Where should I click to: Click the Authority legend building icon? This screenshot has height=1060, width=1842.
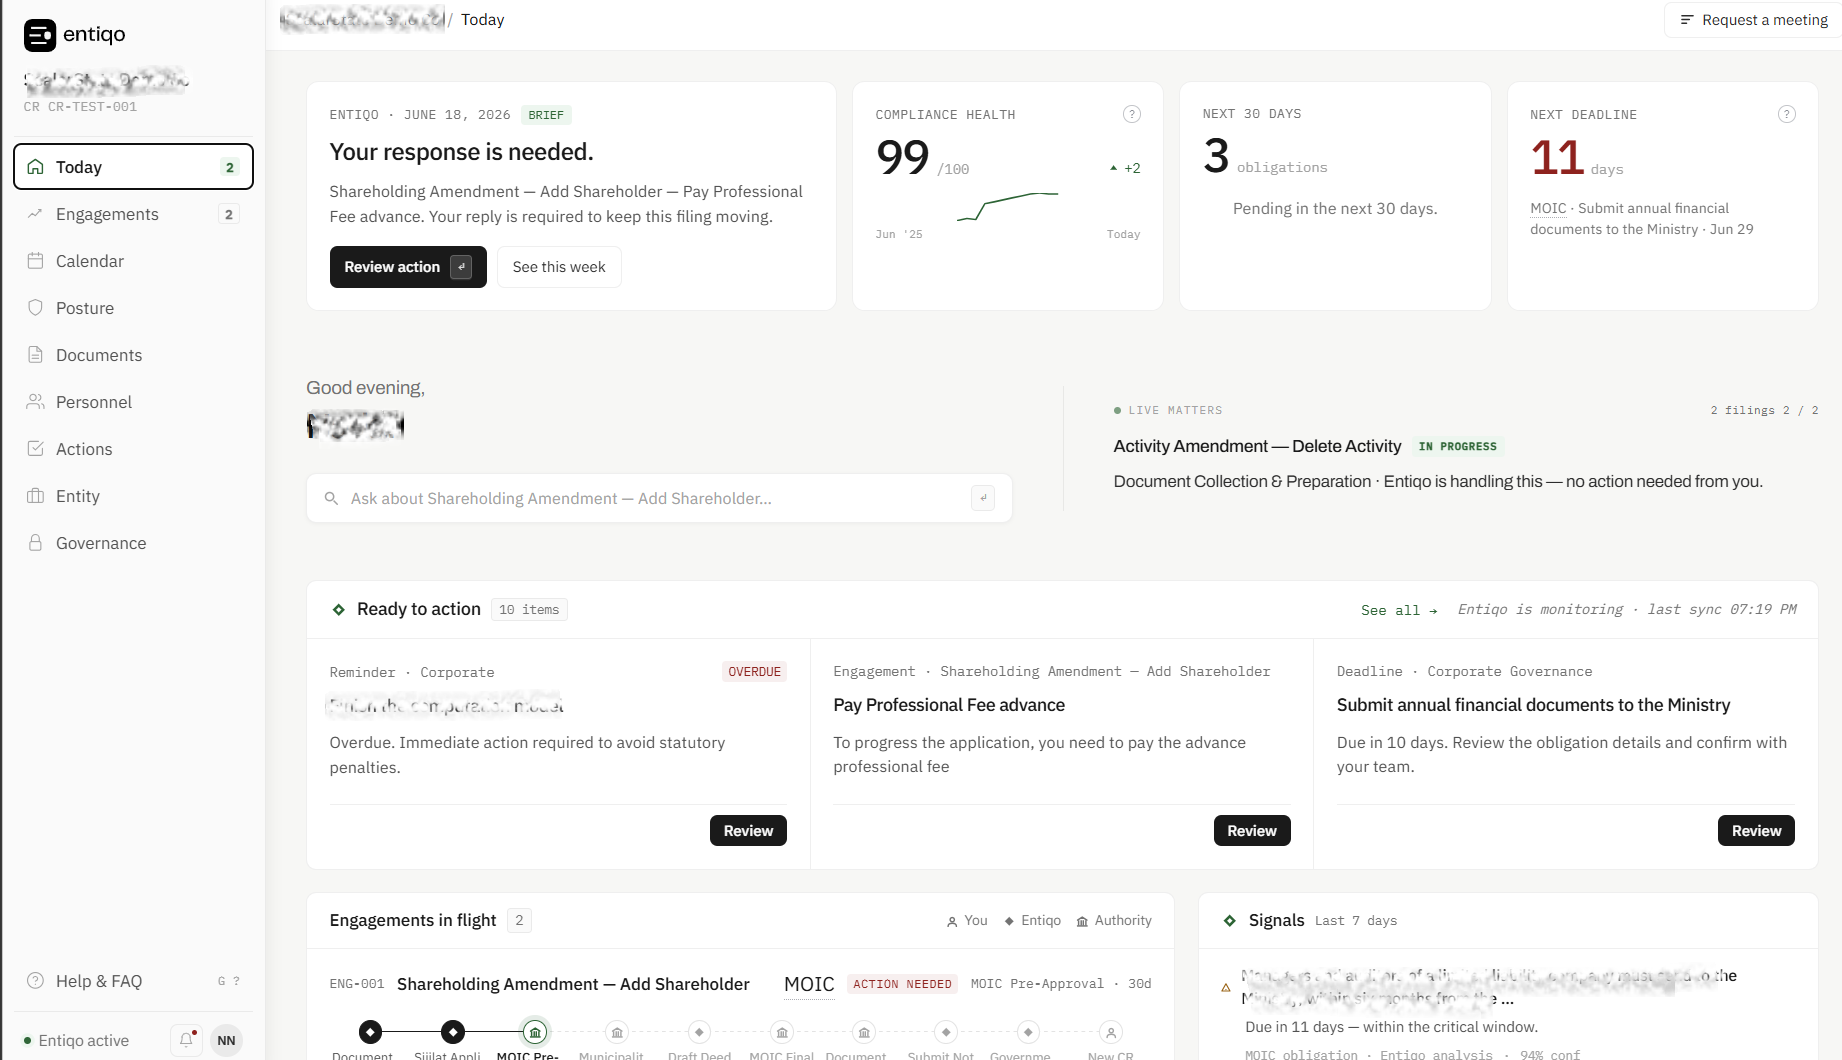pyautogui.click(x=1082, y=921)
